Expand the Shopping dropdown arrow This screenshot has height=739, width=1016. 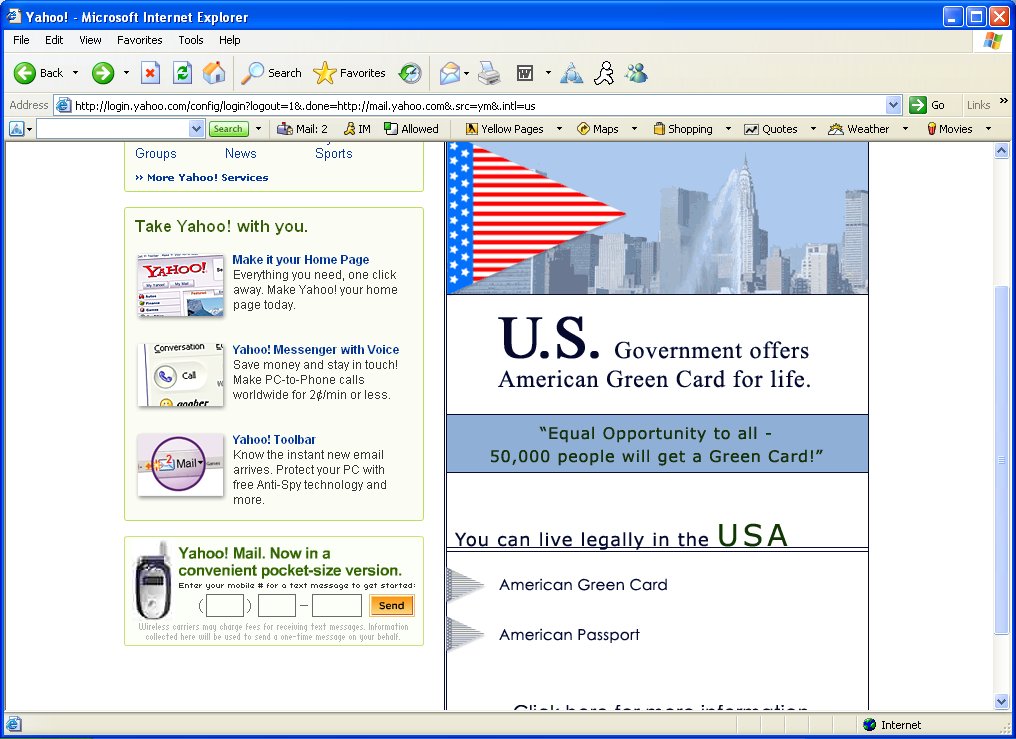click(x=728, y=129)
